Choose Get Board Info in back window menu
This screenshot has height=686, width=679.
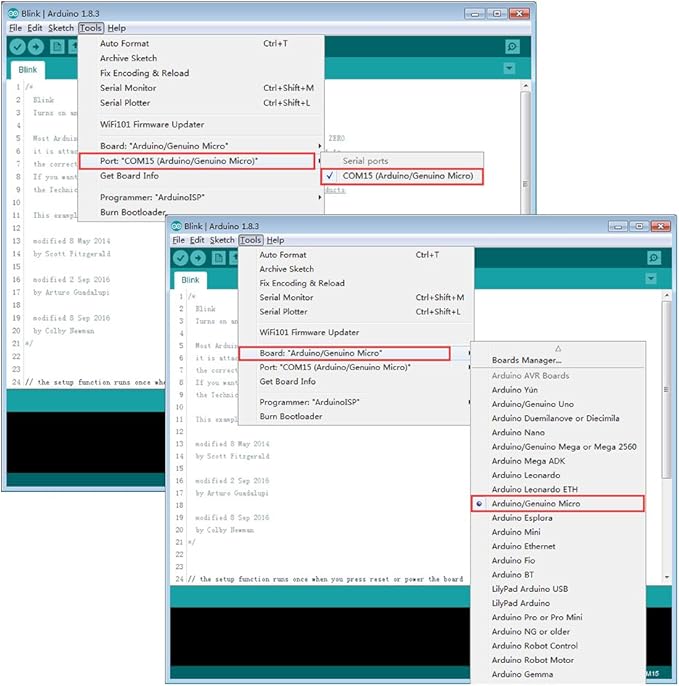point(201,176)
